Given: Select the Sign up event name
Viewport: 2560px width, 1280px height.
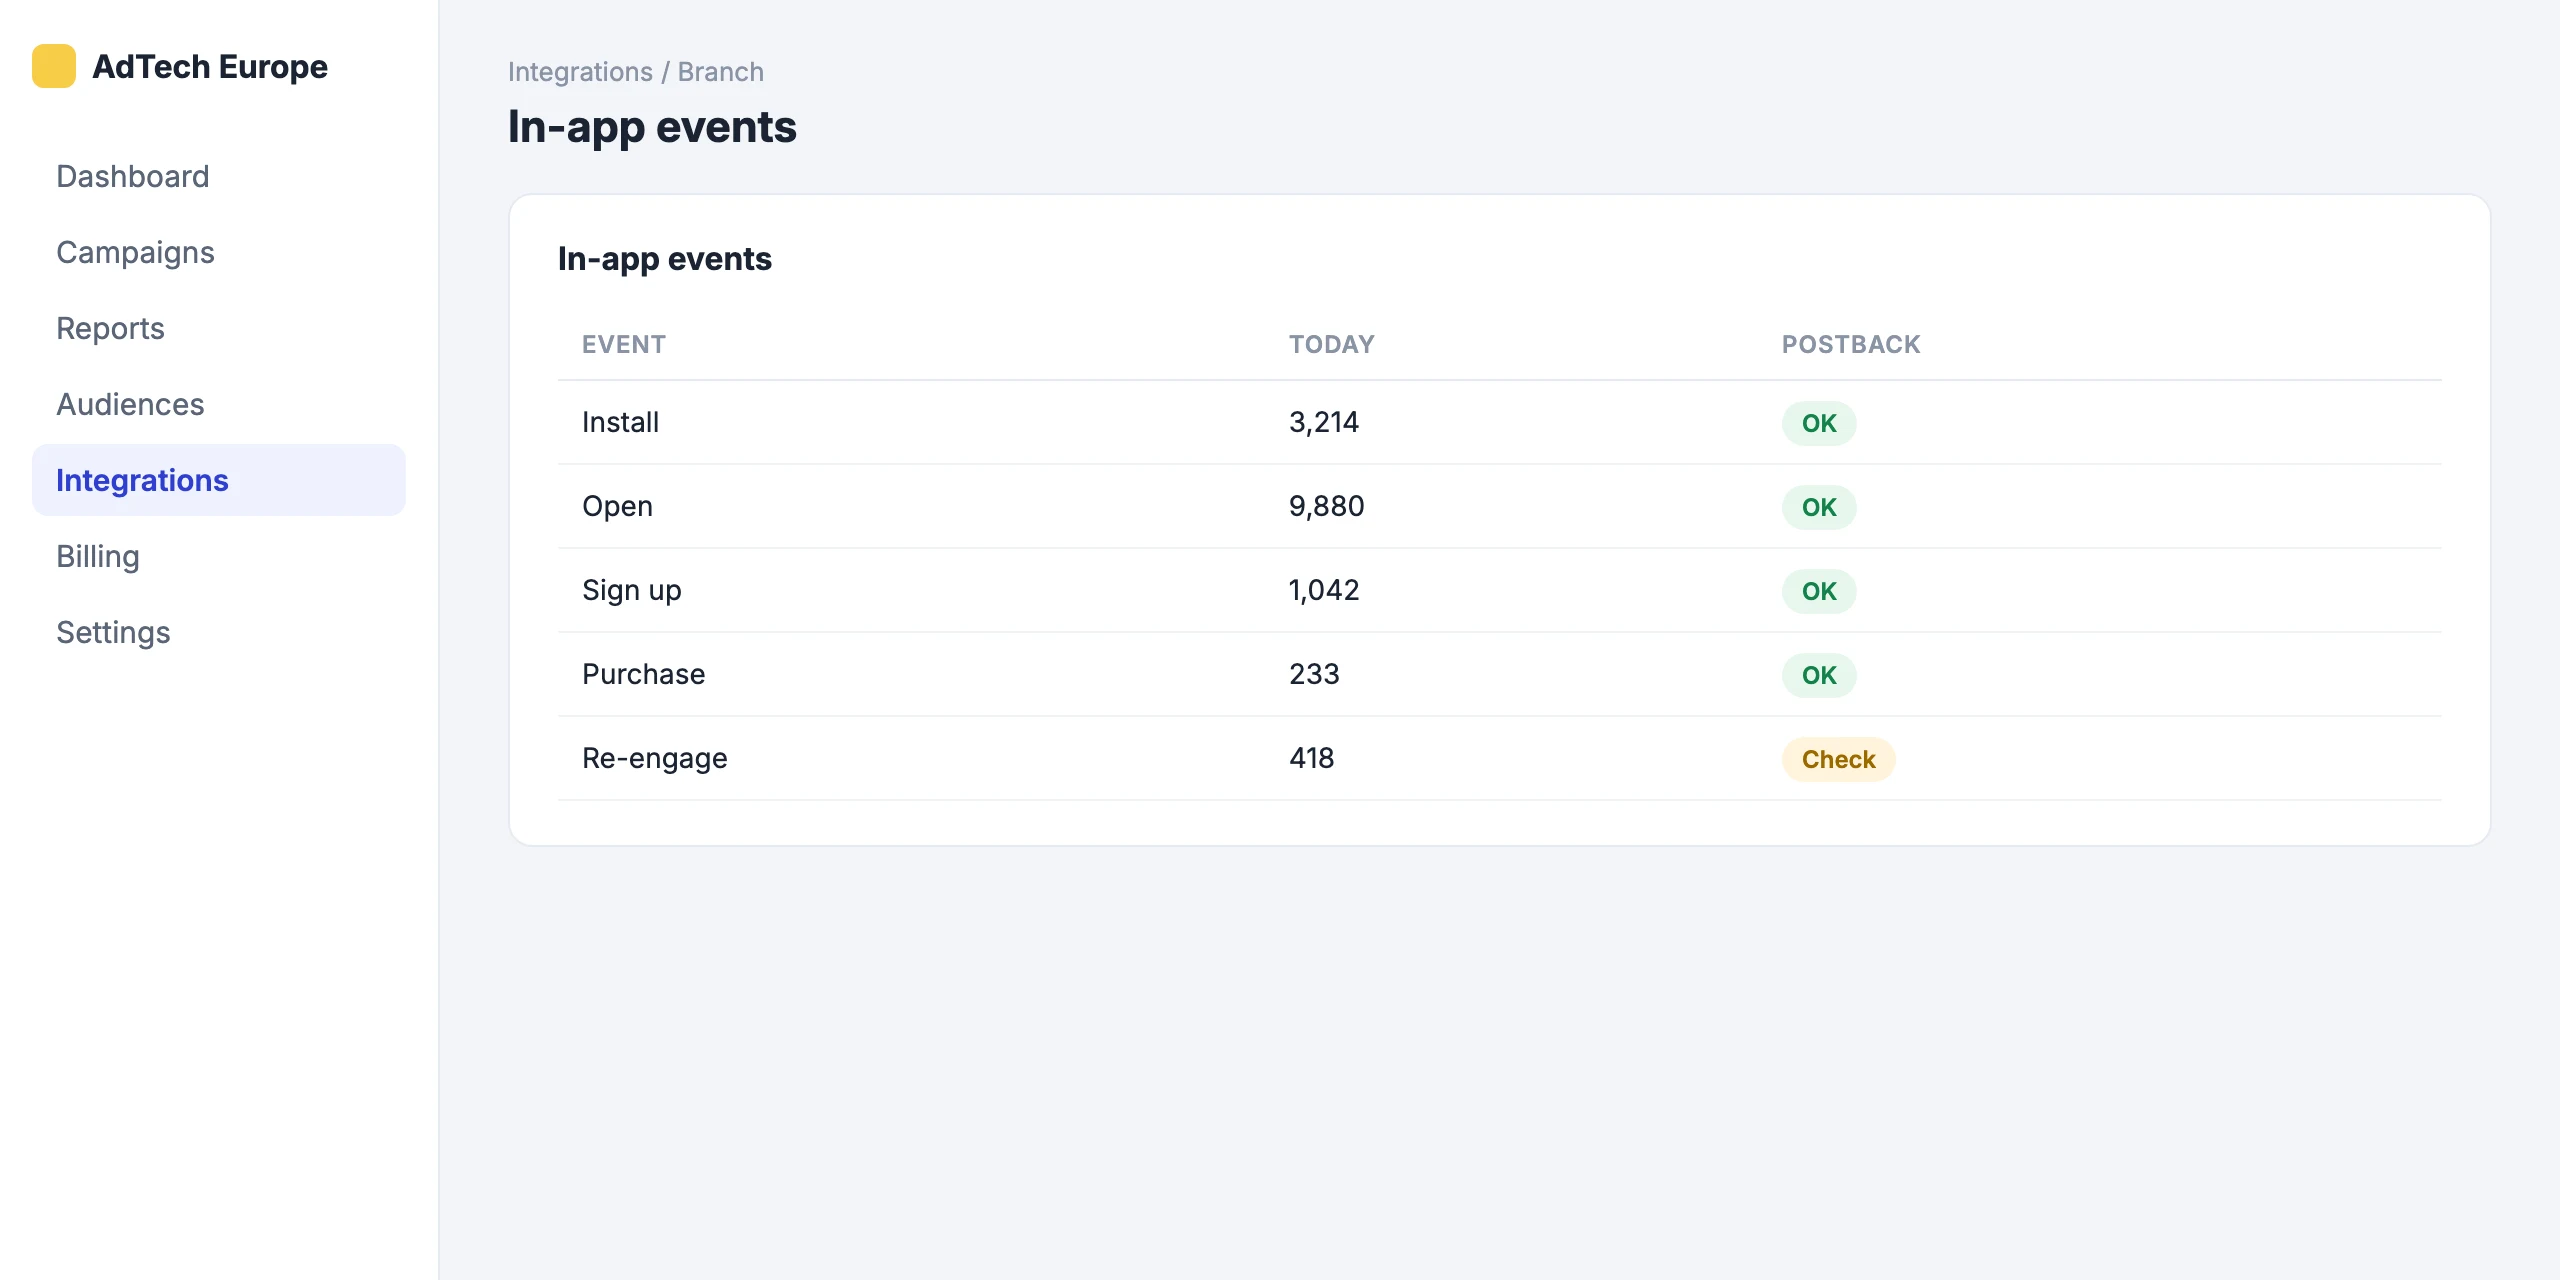Looking at the screenshot, I should pyautogui.click(x=632, y=590).
